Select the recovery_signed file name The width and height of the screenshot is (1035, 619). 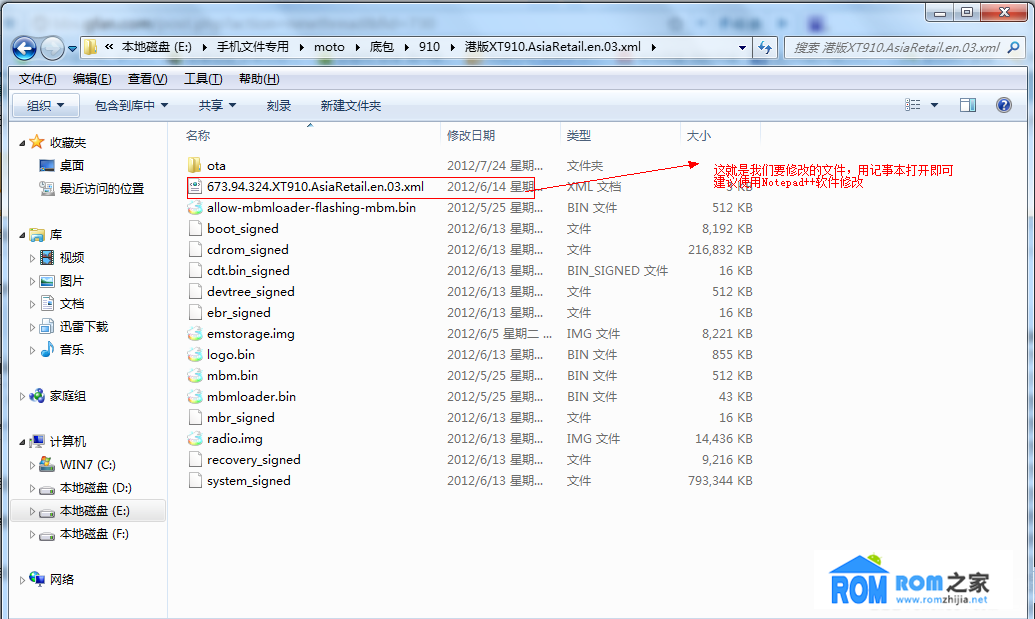pyautogui.click(x=253, y=460)
